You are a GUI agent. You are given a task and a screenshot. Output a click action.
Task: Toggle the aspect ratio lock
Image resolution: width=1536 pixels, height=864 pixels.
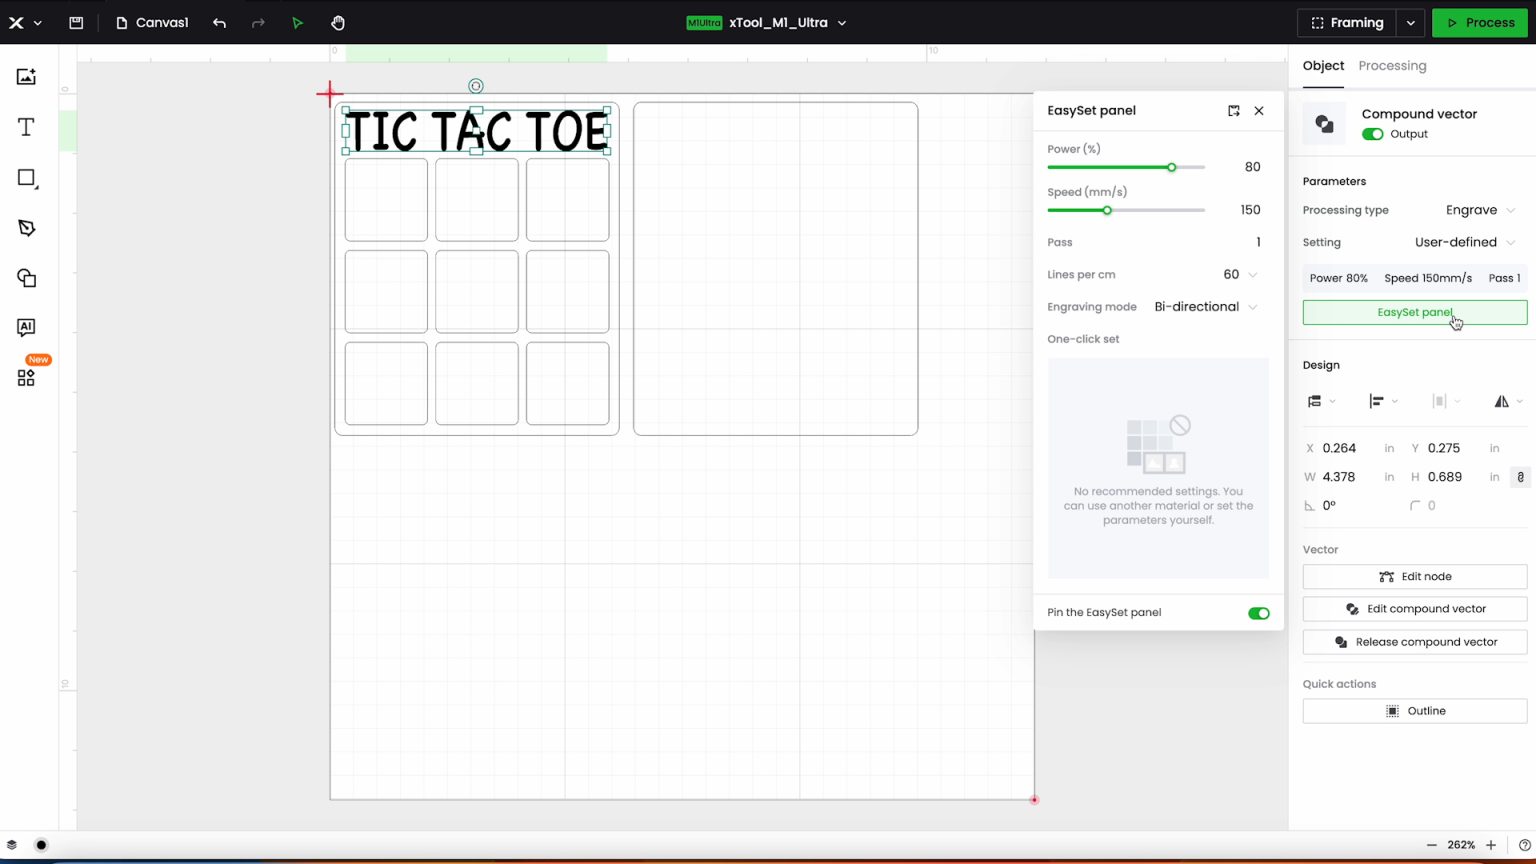point(1520,477)
